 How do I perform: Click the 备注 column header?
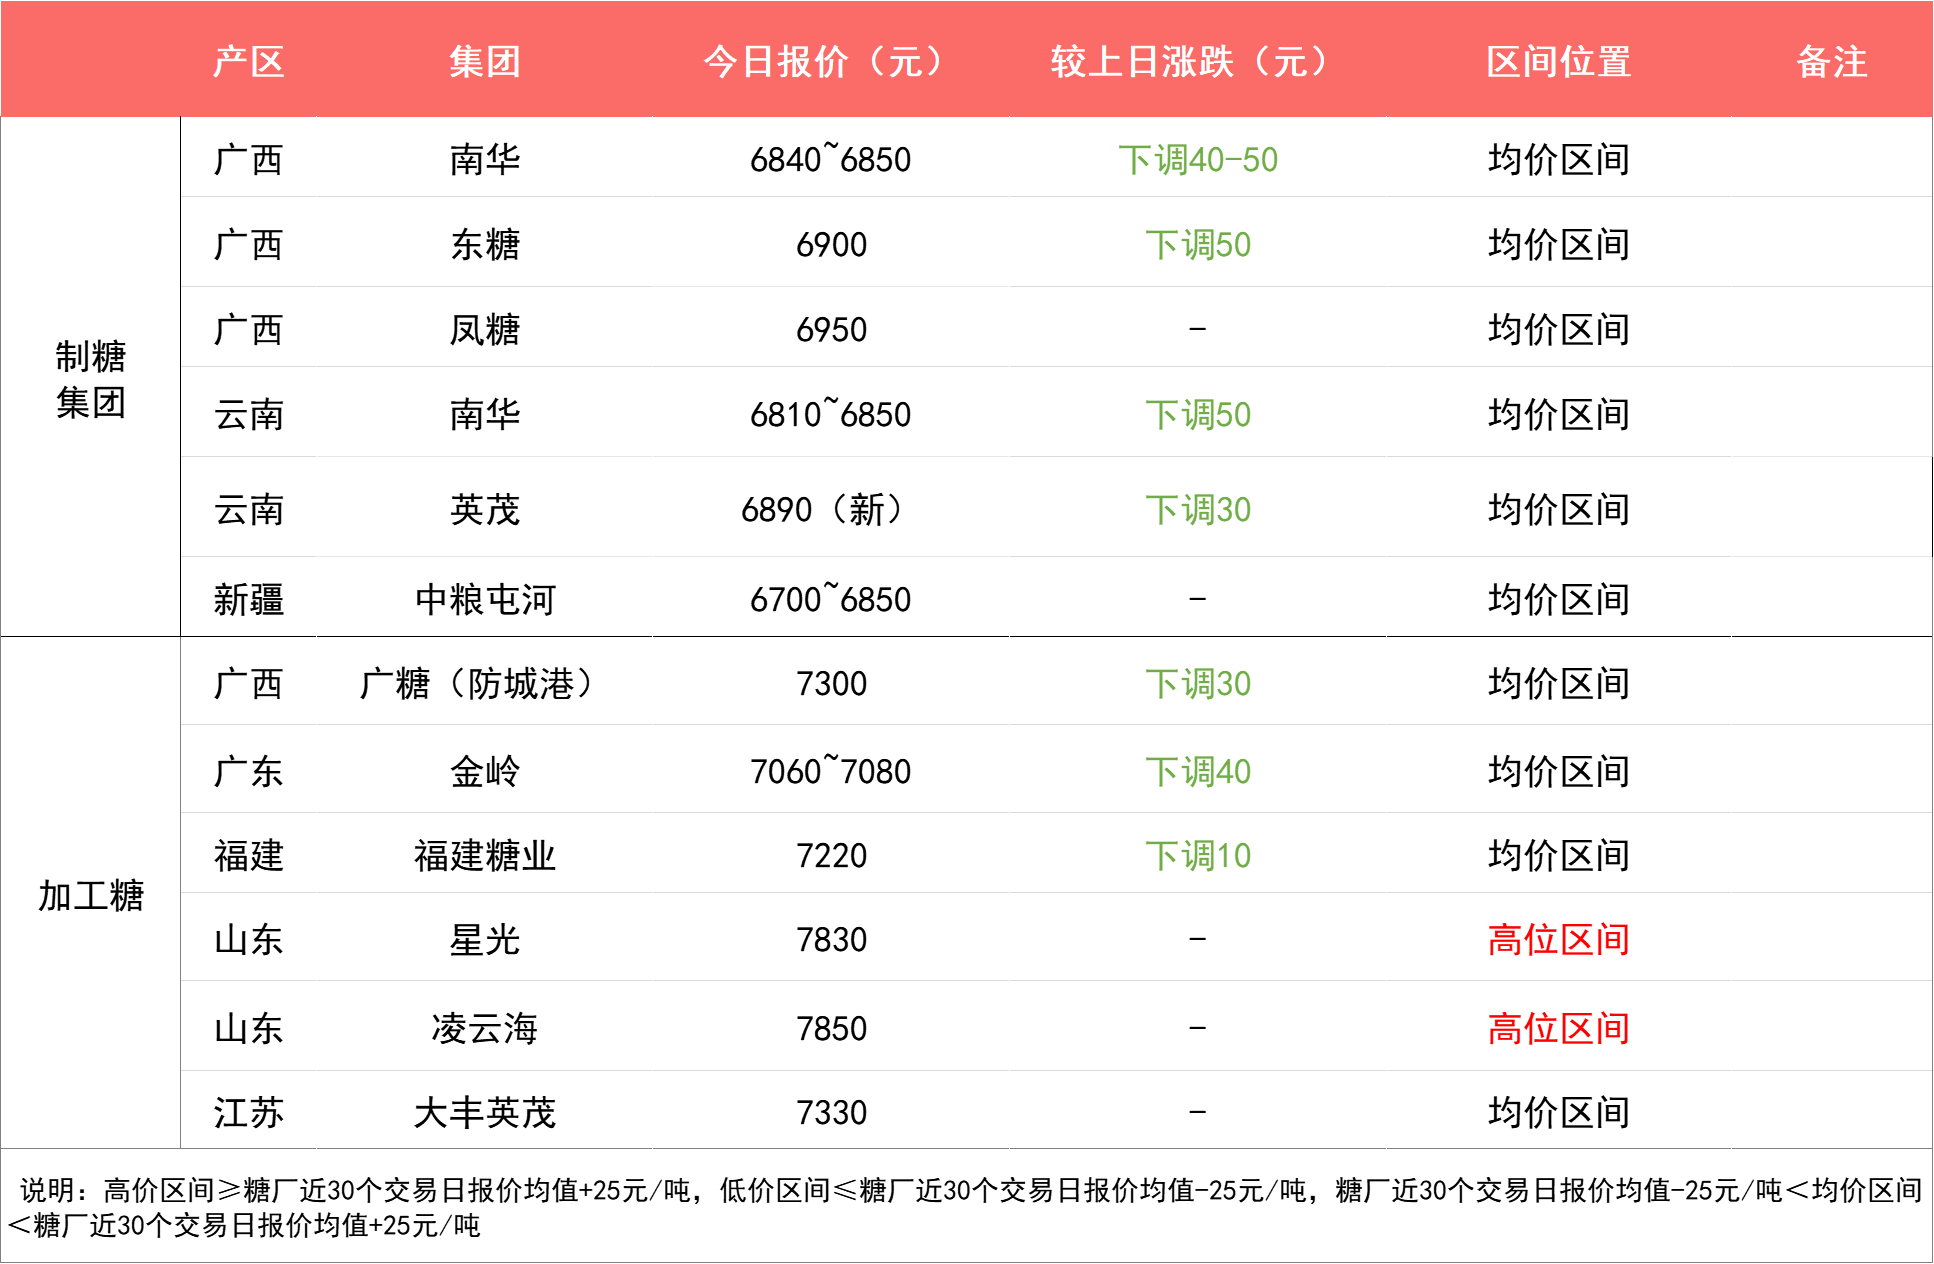(x=1831, y=62)
